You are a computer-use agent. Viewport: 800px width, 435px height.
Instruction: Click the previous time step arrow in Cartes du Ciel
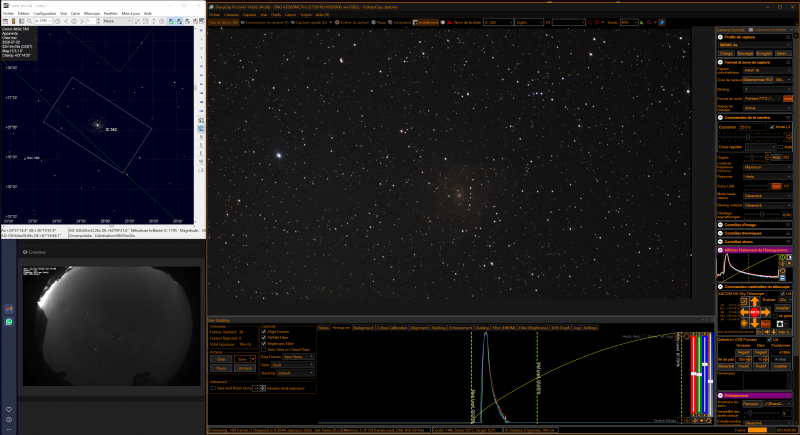click(66, 21)
